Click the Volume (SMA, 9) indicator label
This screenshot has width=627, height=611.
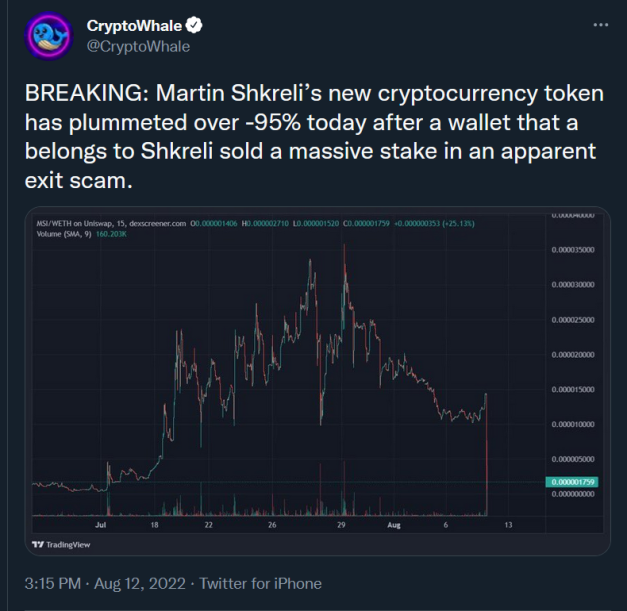pos(64,234)
